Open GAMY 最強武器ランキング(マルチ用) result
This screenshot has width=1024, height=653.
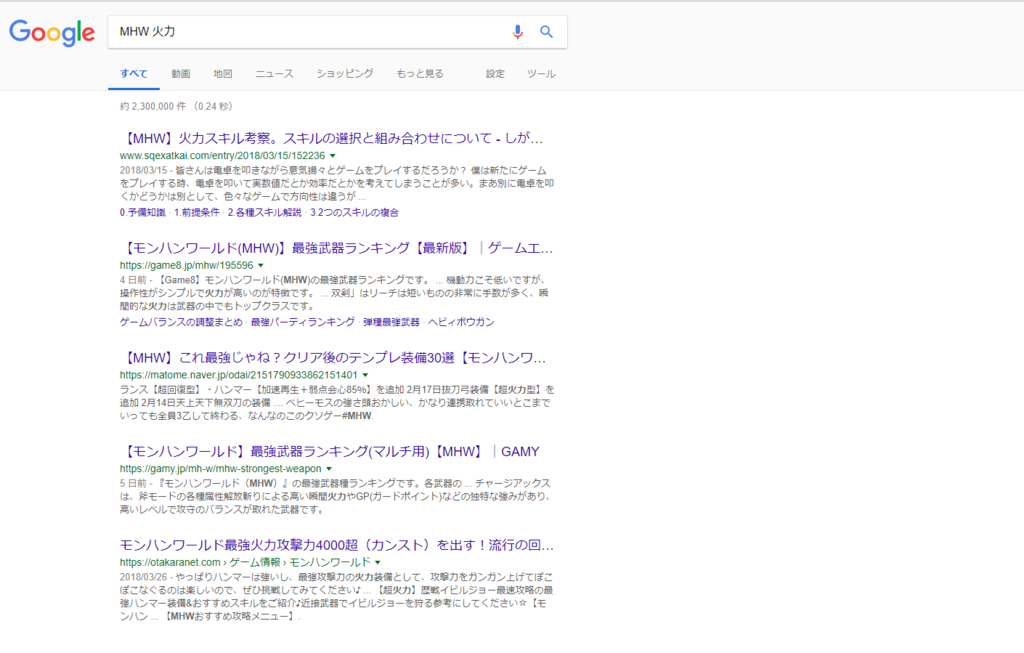[x=330, y=452]
